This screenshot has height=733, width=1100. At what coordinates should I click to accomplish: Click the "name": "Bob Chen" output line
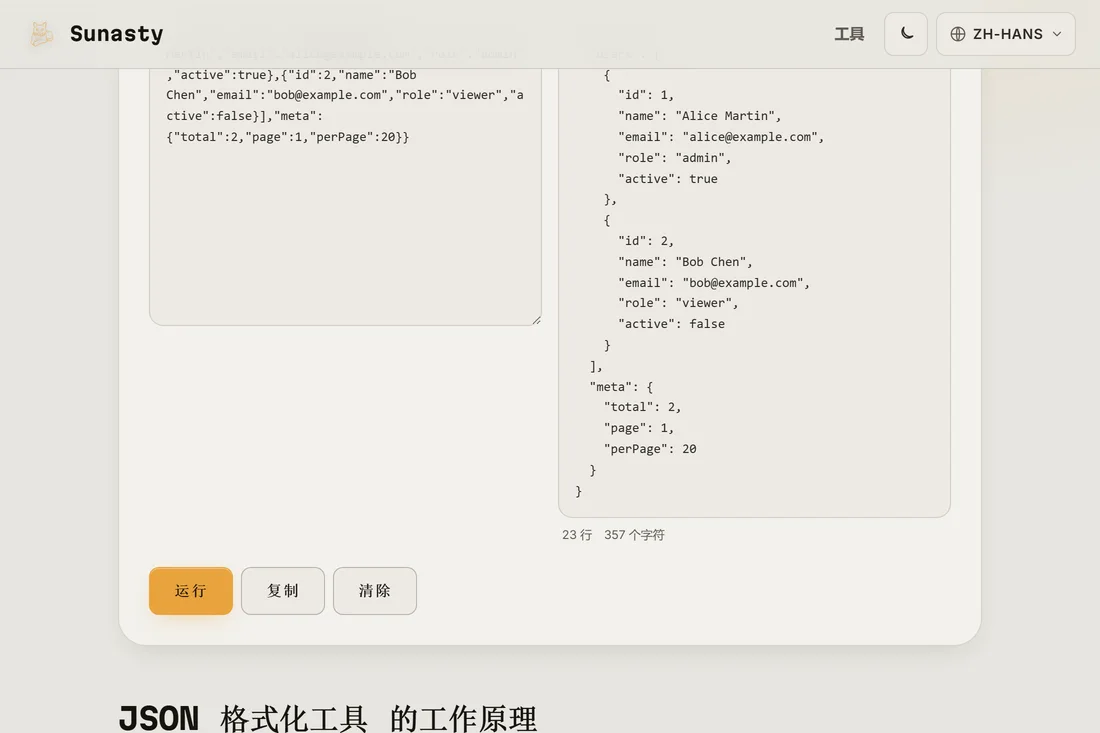click(685, 262)
